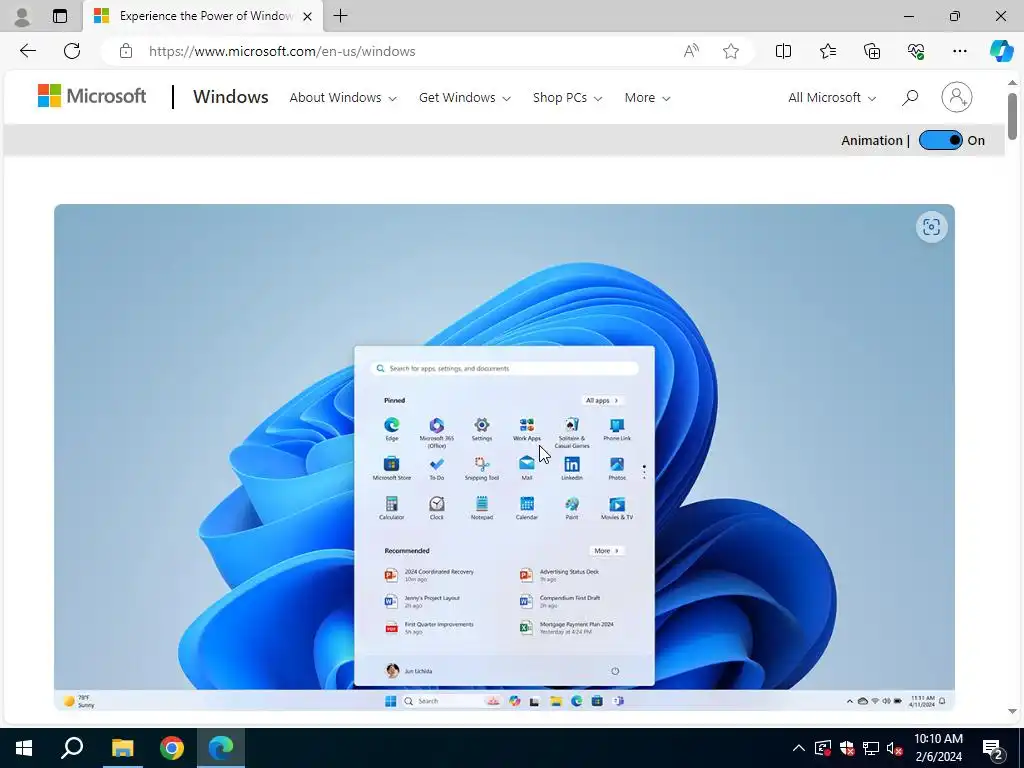Open taskbar Search

[x=72, y=748]
